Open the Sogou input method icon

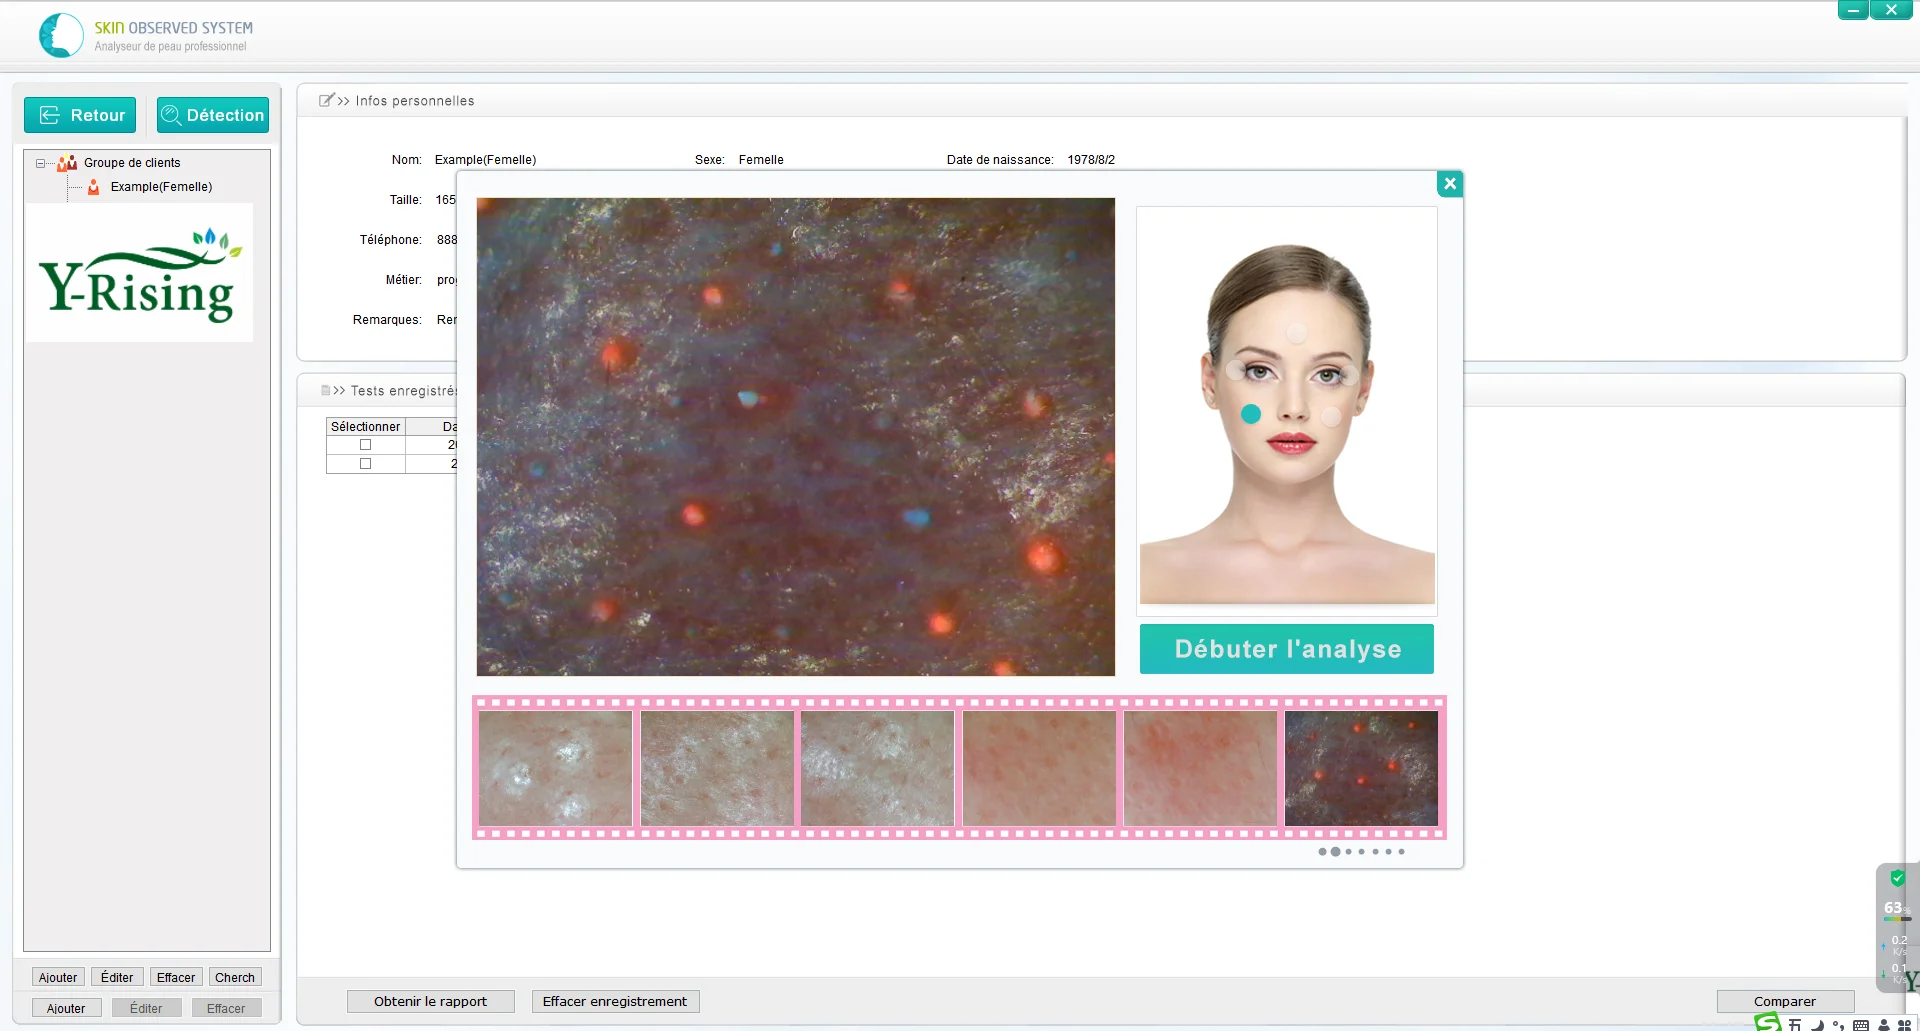point(1768,1022)
